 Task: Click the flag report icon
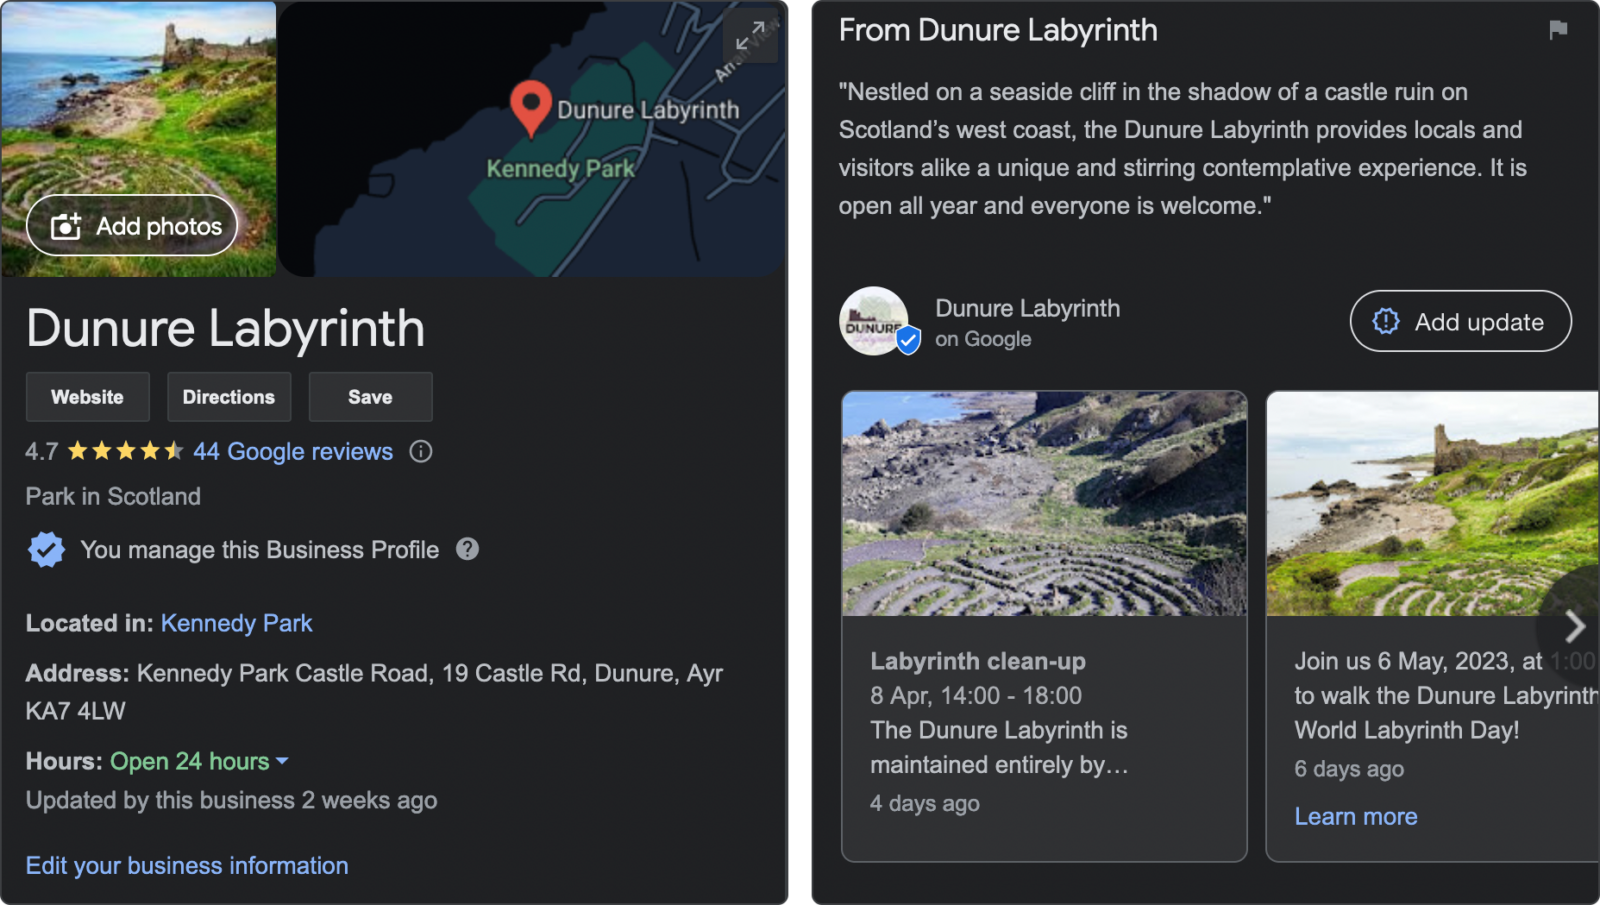[x=1558, y=30]
